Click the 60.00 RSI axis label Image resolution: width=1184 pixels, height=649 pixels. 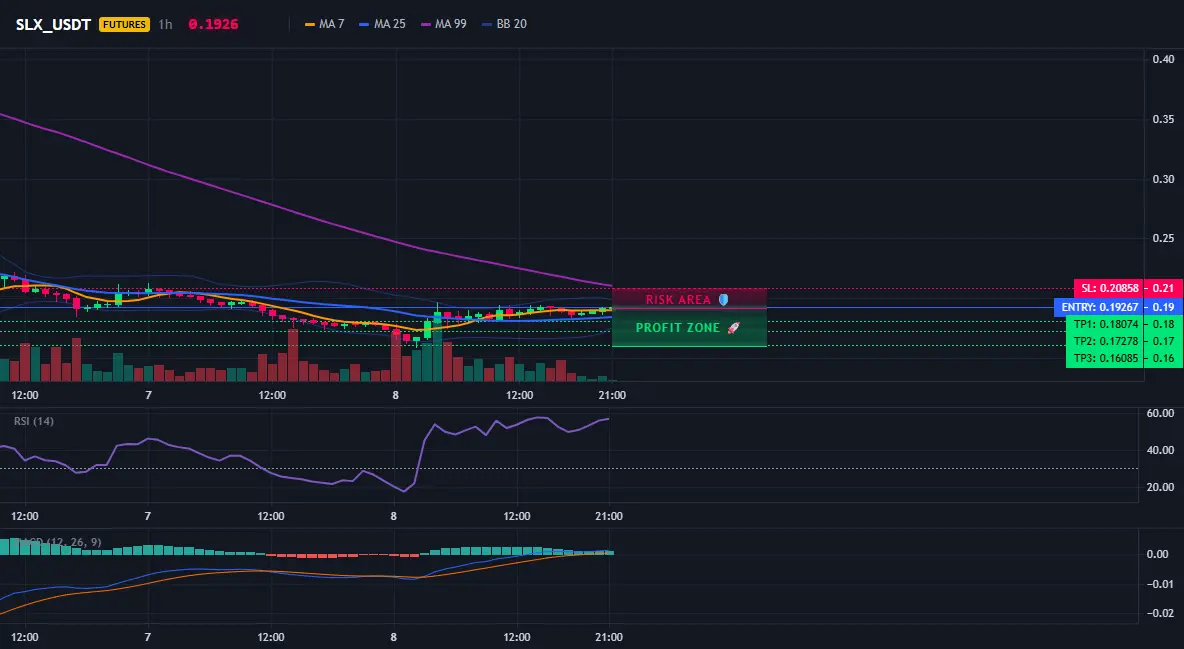click(1160, 413)
